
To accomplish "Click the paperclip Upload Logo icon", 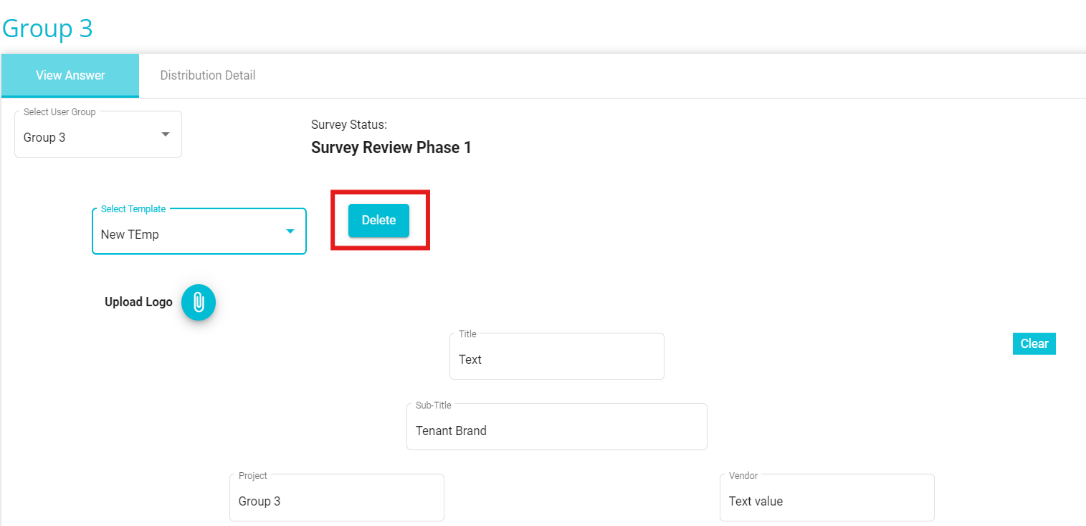I will (199, 302).
